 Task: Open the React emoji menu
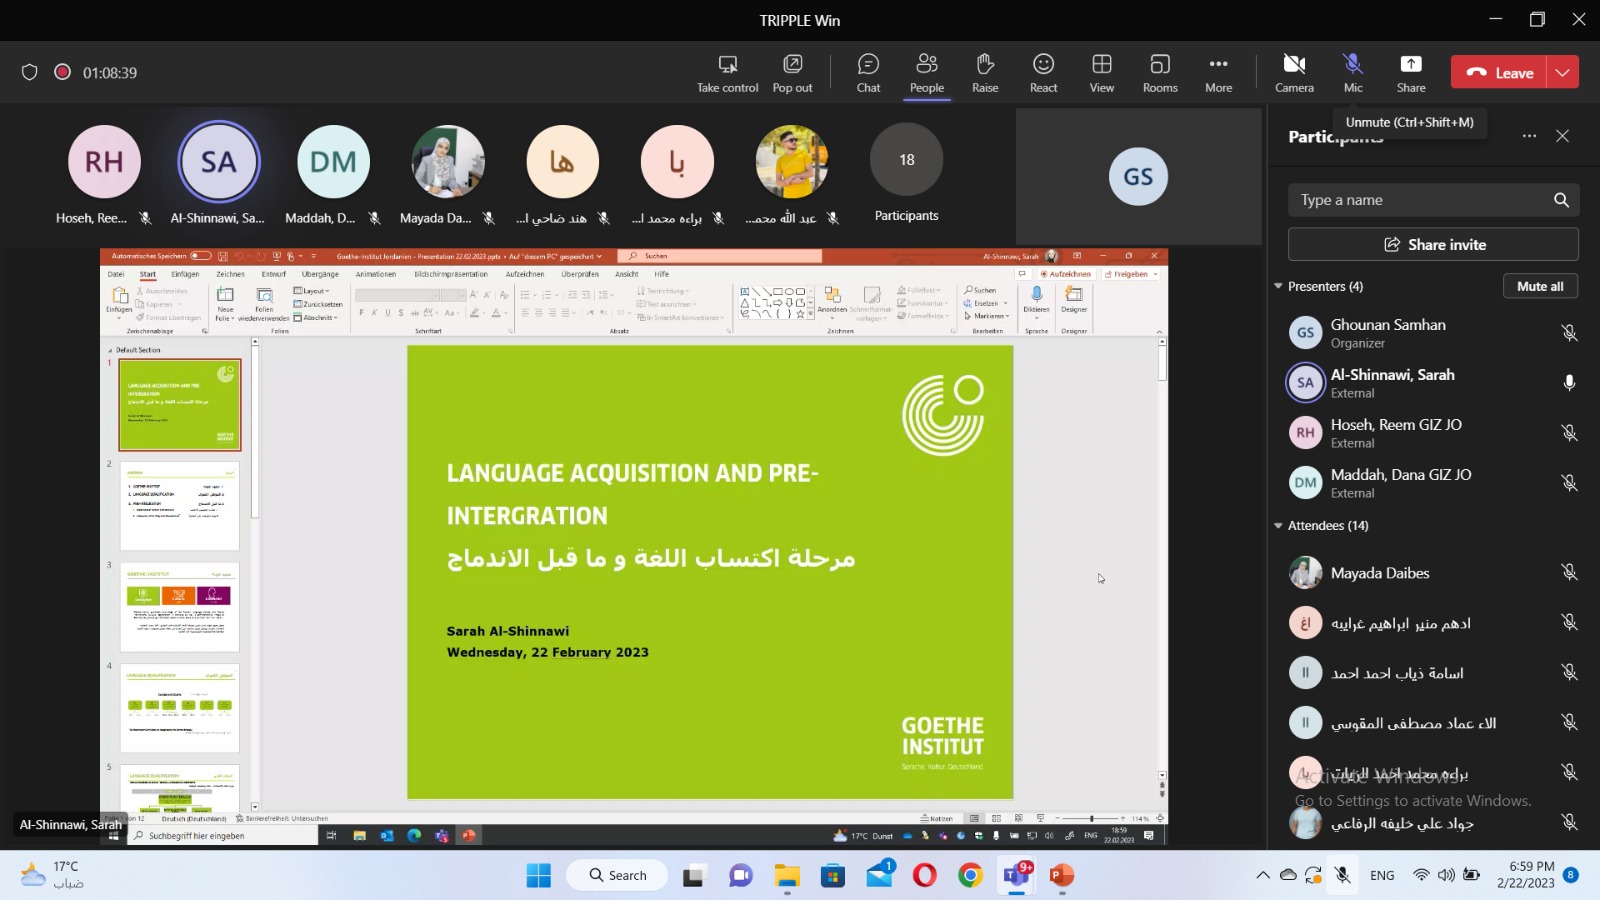pos(1043,73)
